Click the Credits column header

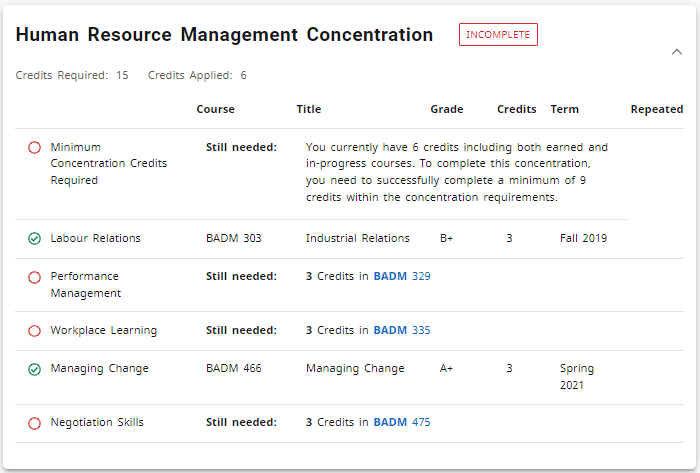(x=516, y=109)
